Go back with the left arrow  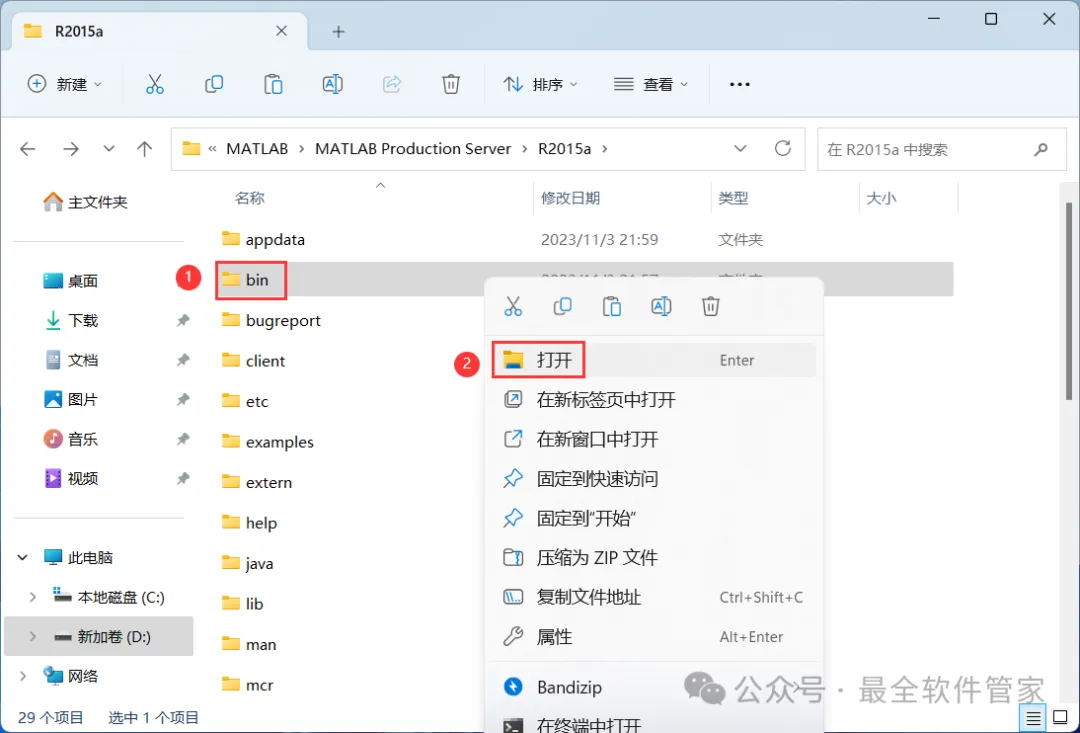click(28, 149)
